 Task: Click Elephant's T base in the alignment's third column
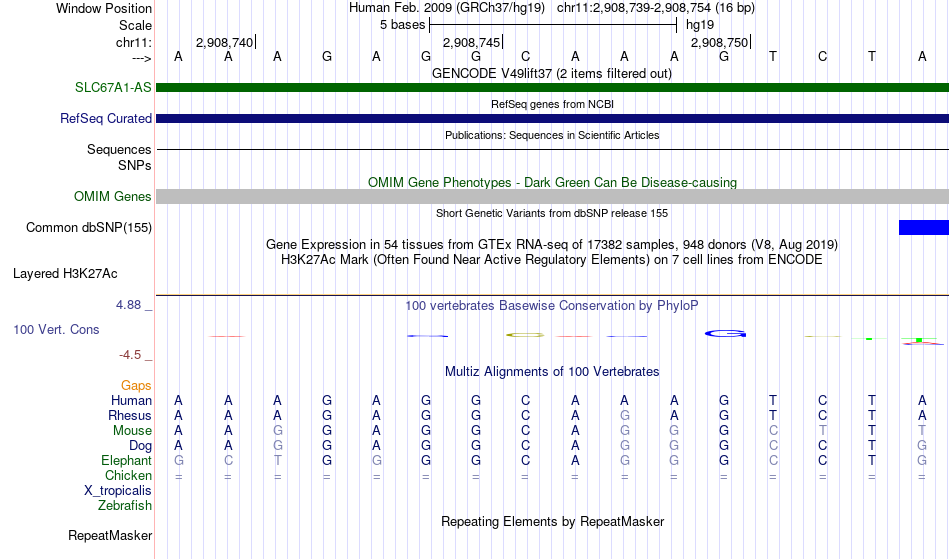(x=277, y=460)
